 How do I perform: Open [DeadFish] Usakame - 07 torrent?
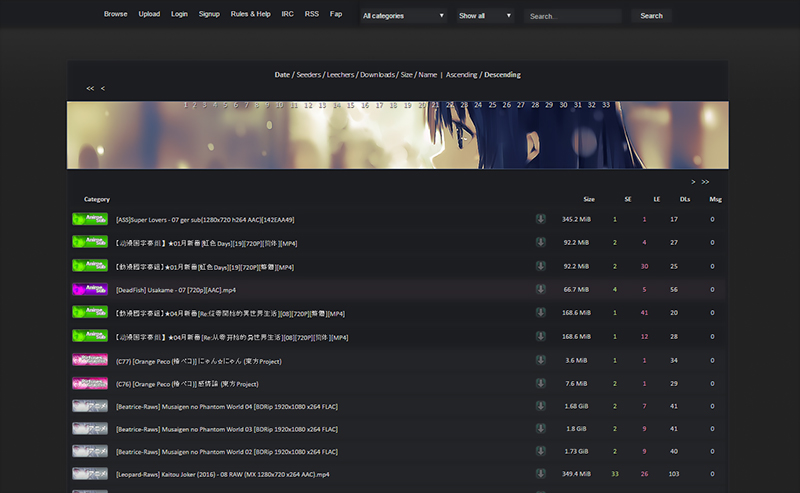176,290
